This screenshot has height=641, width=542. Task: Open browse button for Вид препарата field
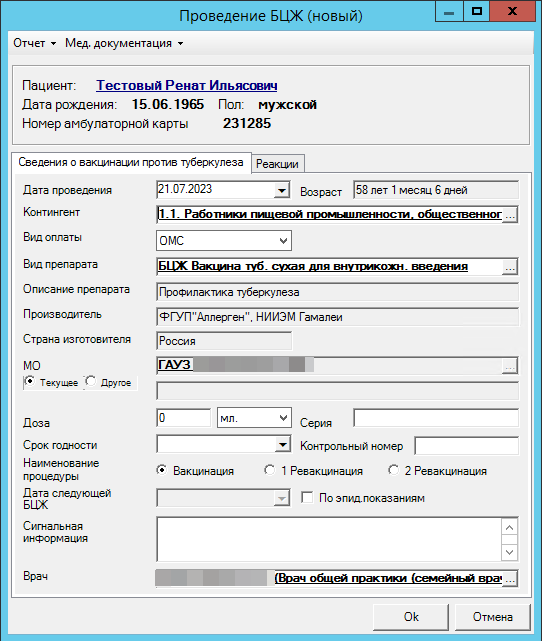click(x=510, y=267)
